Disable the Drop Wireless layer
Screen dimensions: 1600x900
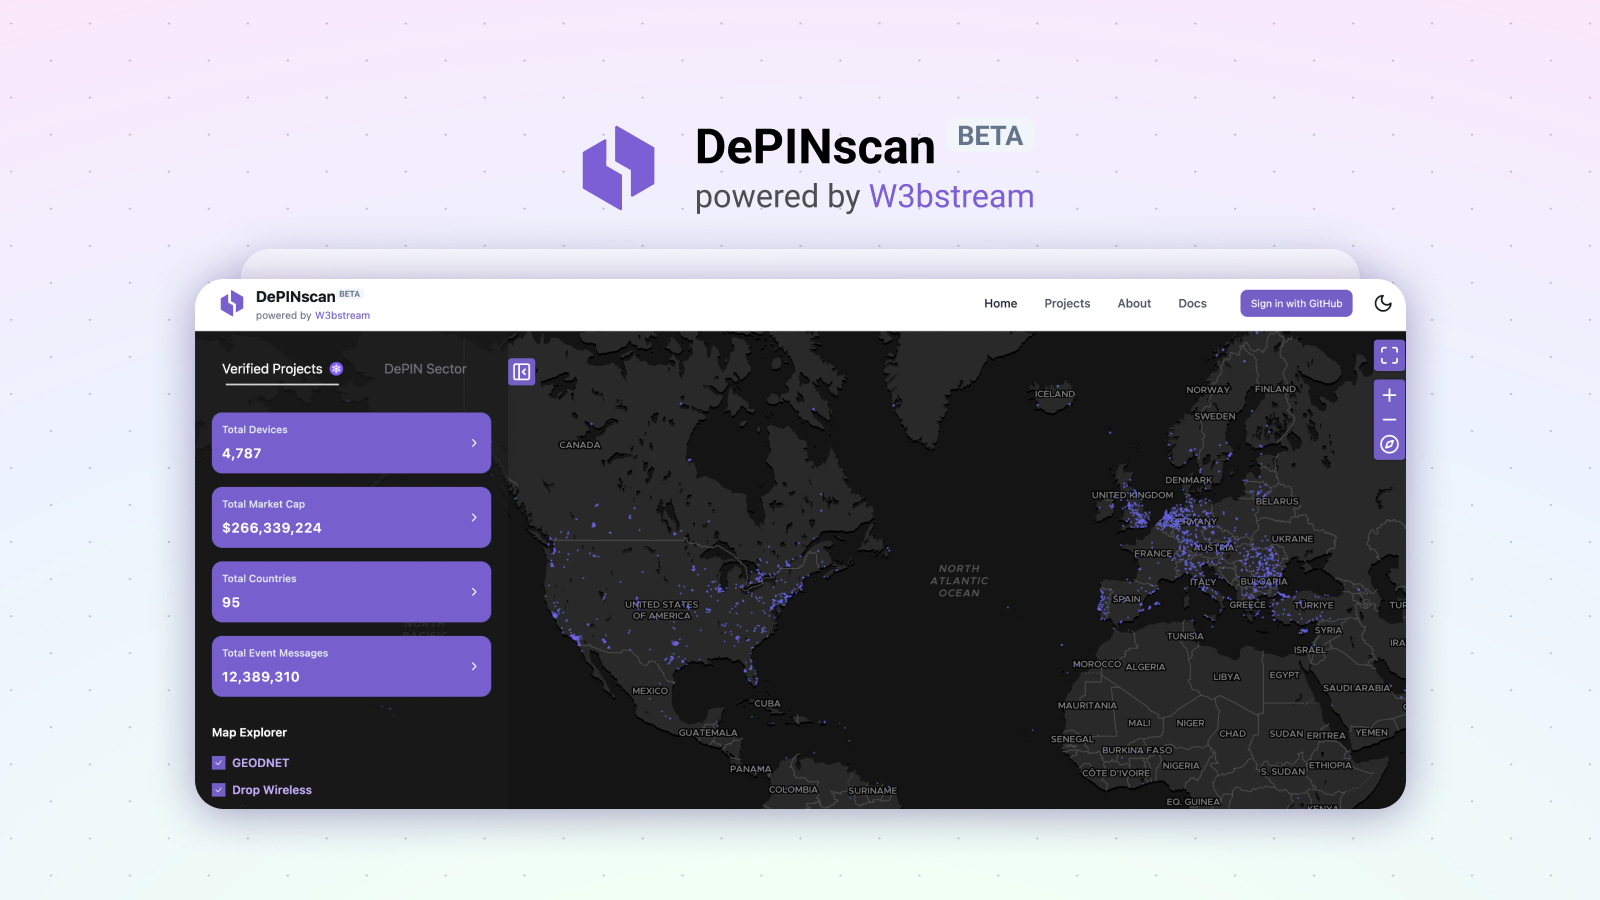pos(218,790)
